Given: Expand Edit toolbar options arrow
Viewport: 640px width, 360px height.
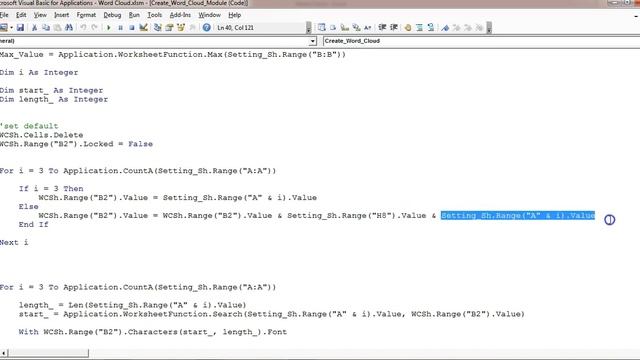Looking at the screenshot, I should click(489, 27).
